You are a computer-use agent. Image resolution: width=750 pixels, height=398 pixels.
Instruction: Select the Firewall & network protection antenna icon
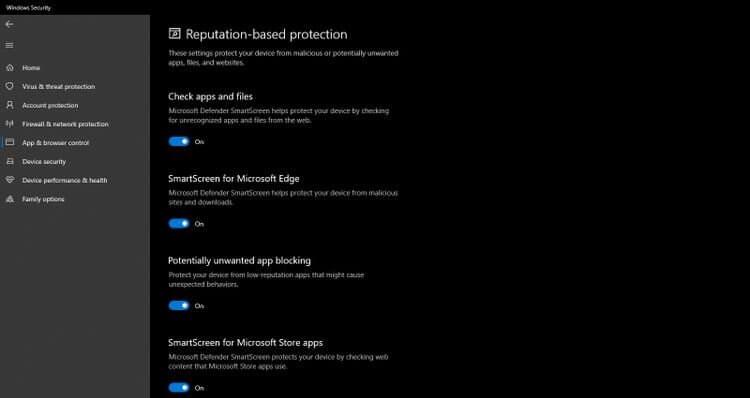pyautogui.click(x=10, y=123)
